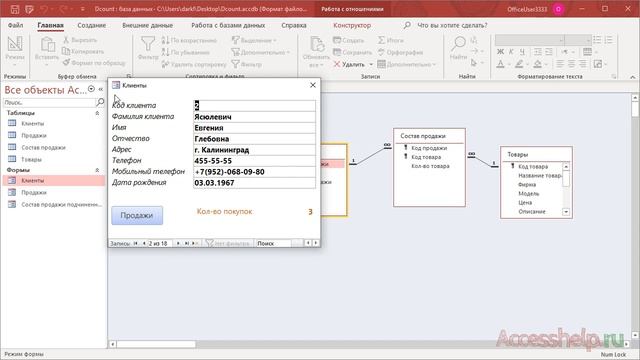This screenshot has height=360, width=640.
Task: Collapse the Формы group
Action: click(97, 170)
